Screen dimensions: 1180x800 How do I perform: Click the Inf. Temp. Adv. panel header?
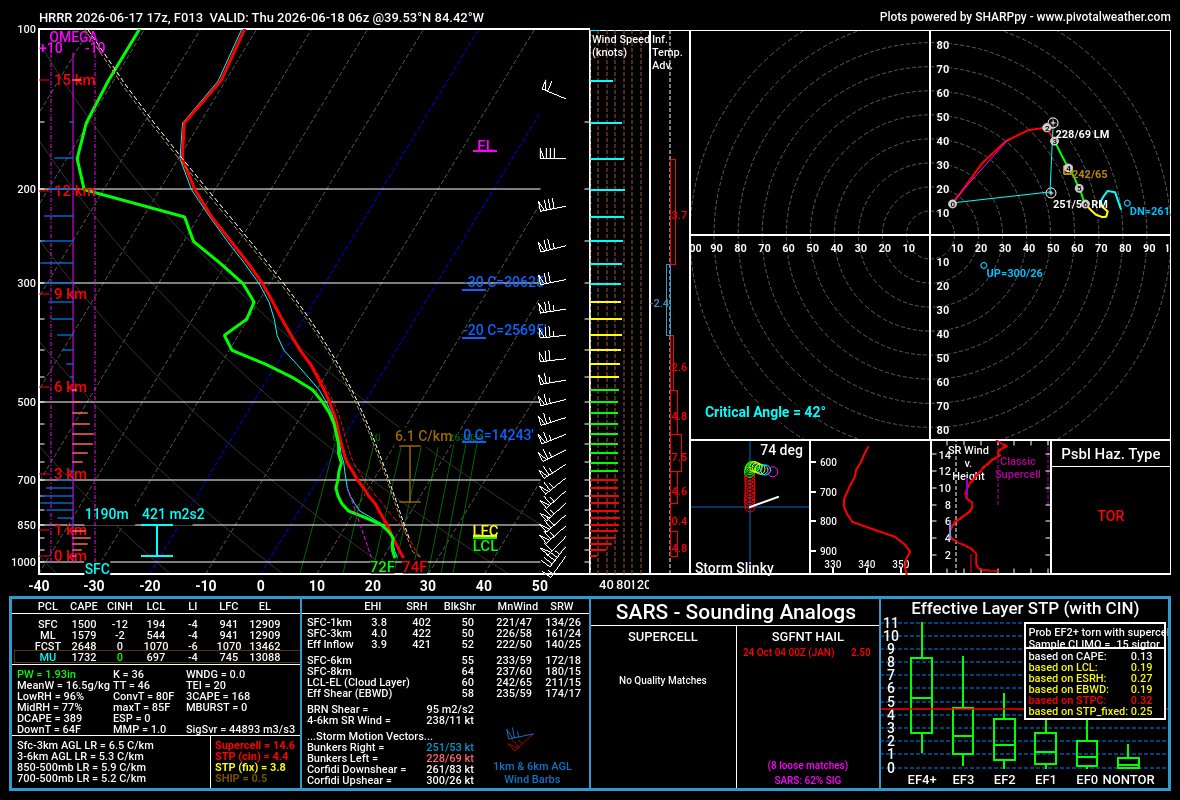pos(667,52)
